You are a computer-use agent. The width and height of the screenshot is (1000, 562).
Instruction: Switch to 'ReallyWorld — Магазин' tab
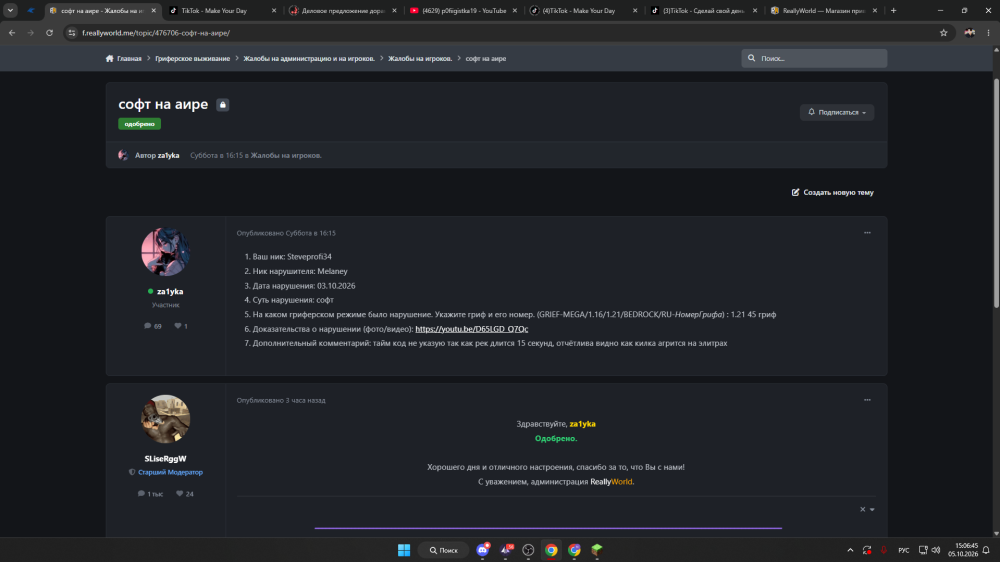coord(823,10)
